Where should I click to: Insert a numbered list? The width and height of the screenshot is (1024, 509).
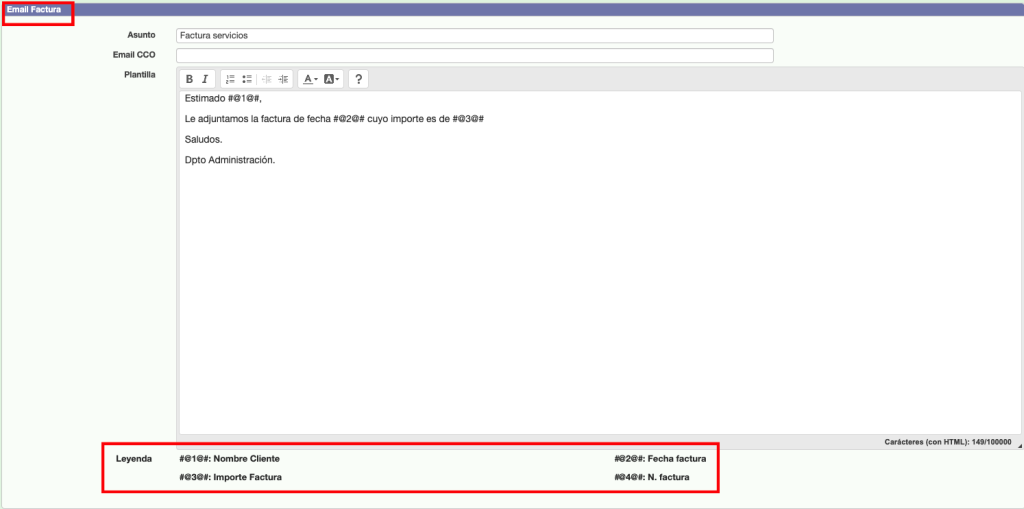[230, 79]
